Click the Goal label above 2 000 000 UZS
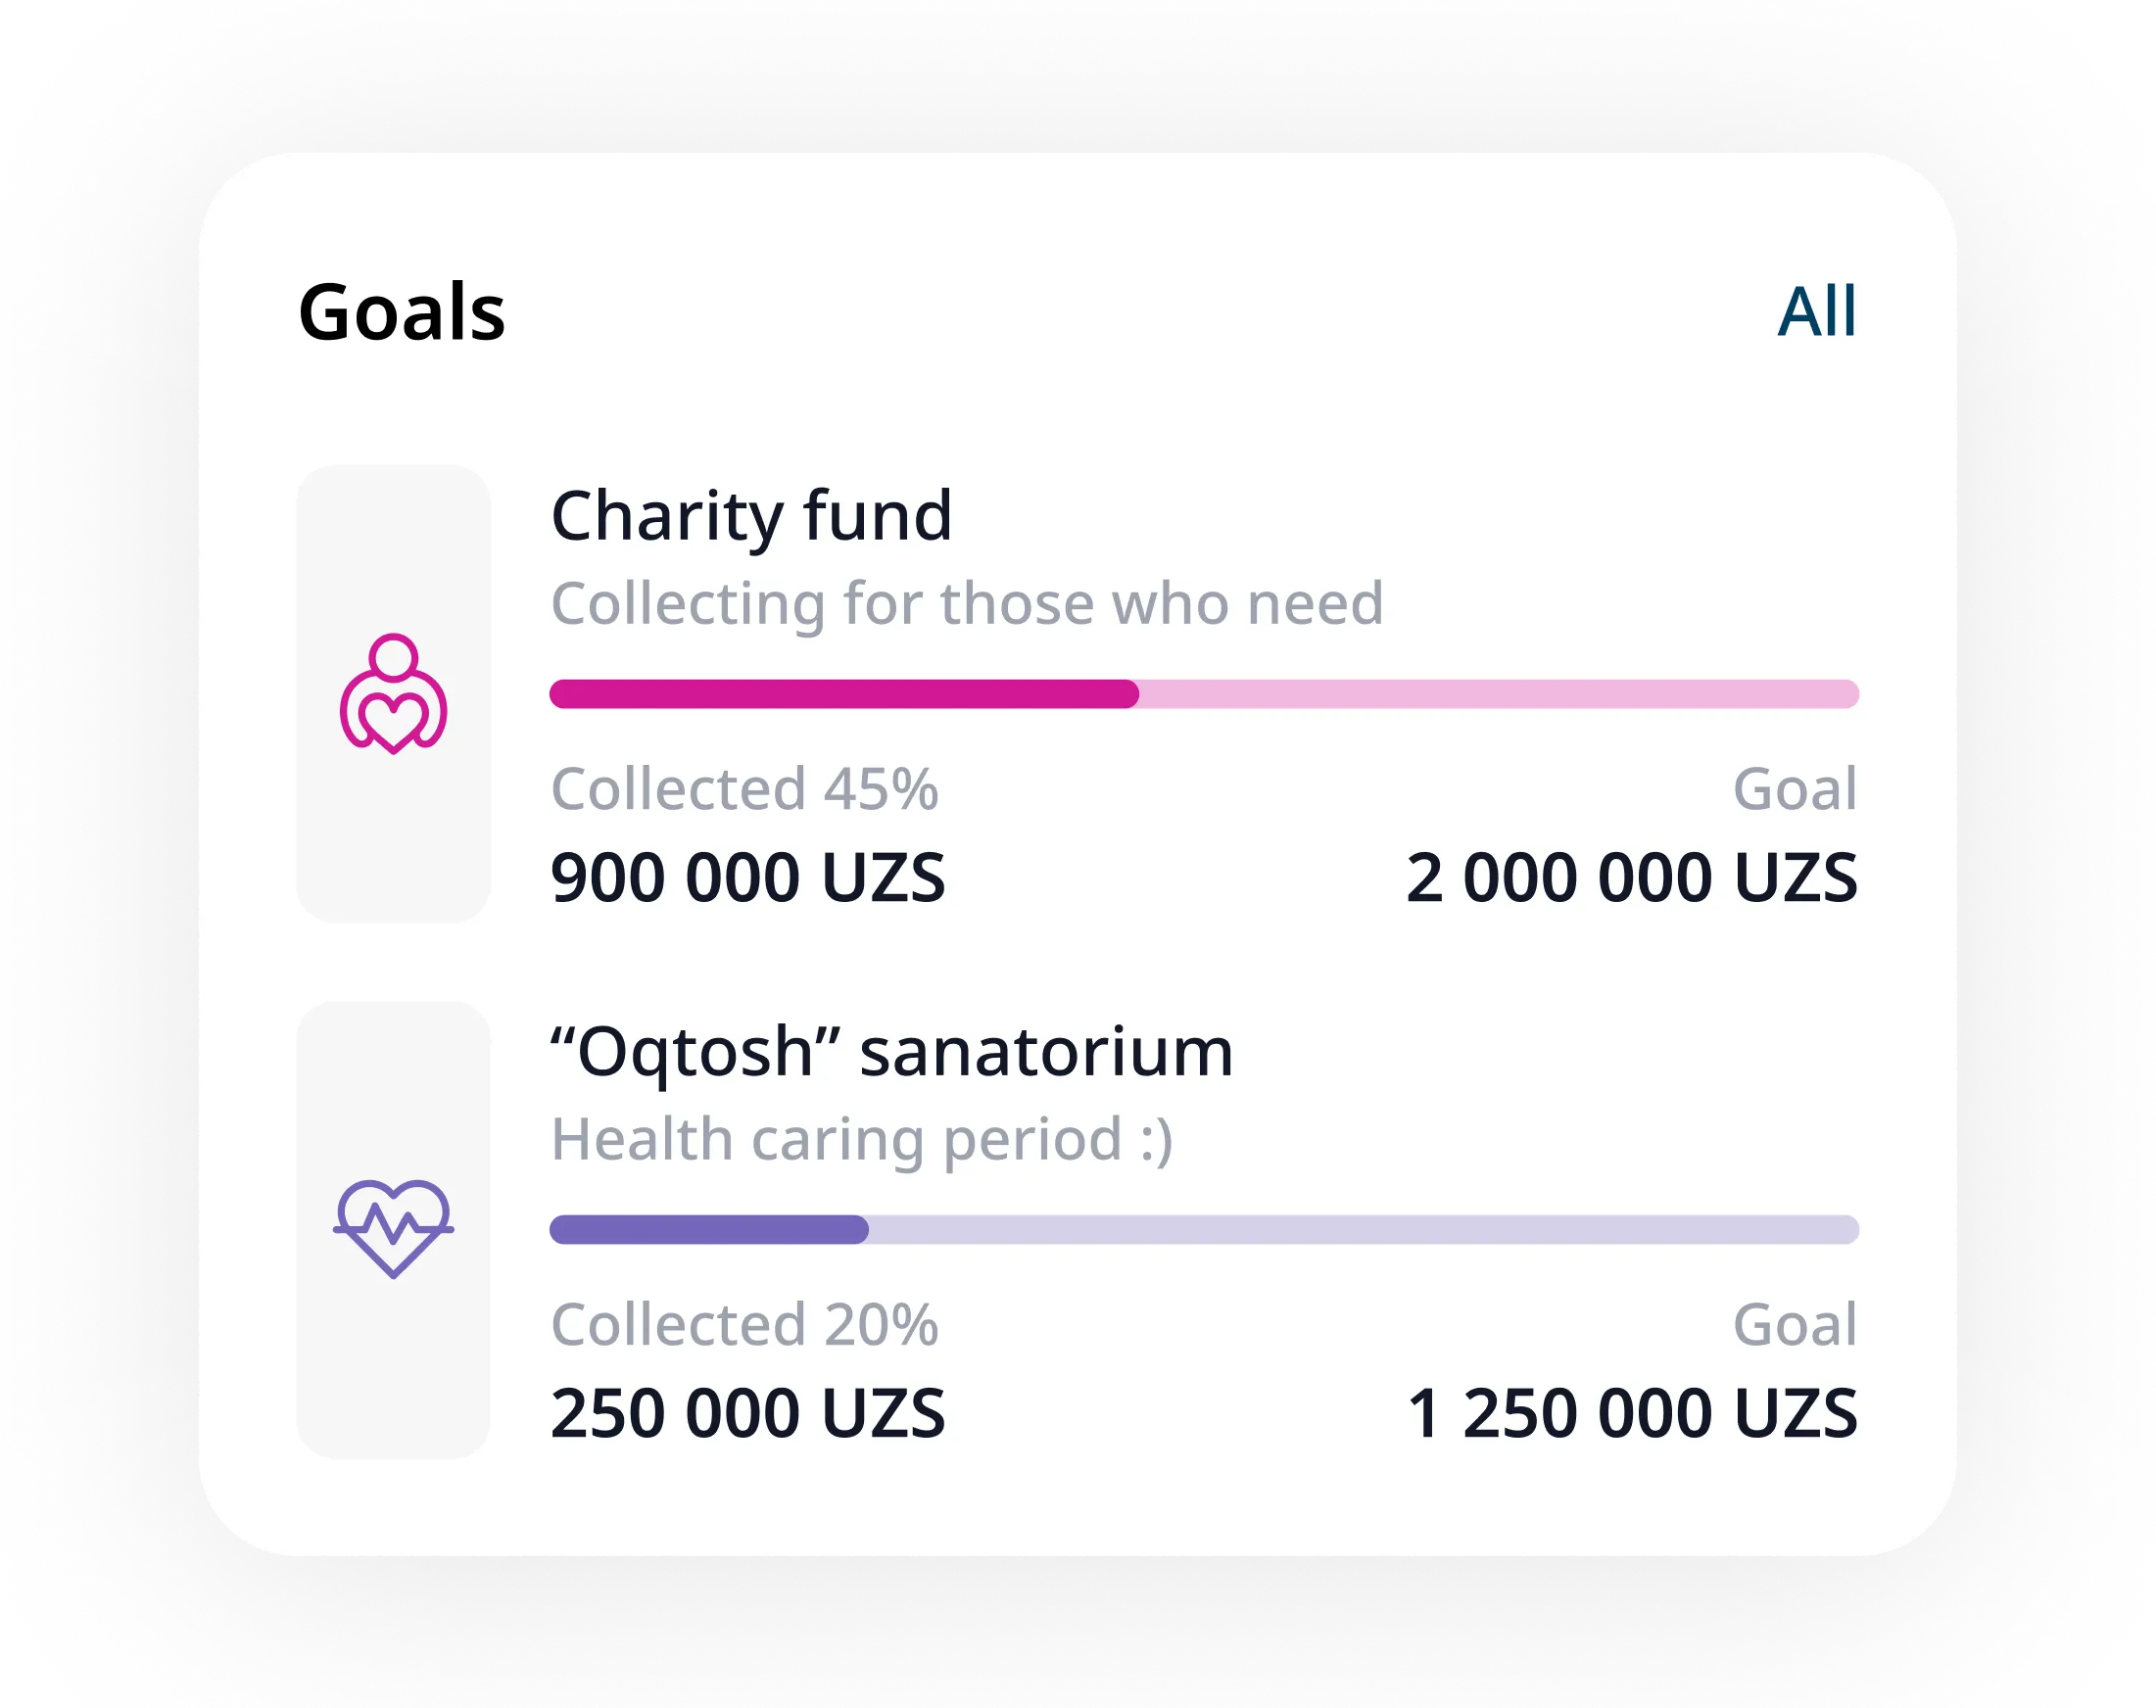2156x1708 pixels. click(1795, 789)
